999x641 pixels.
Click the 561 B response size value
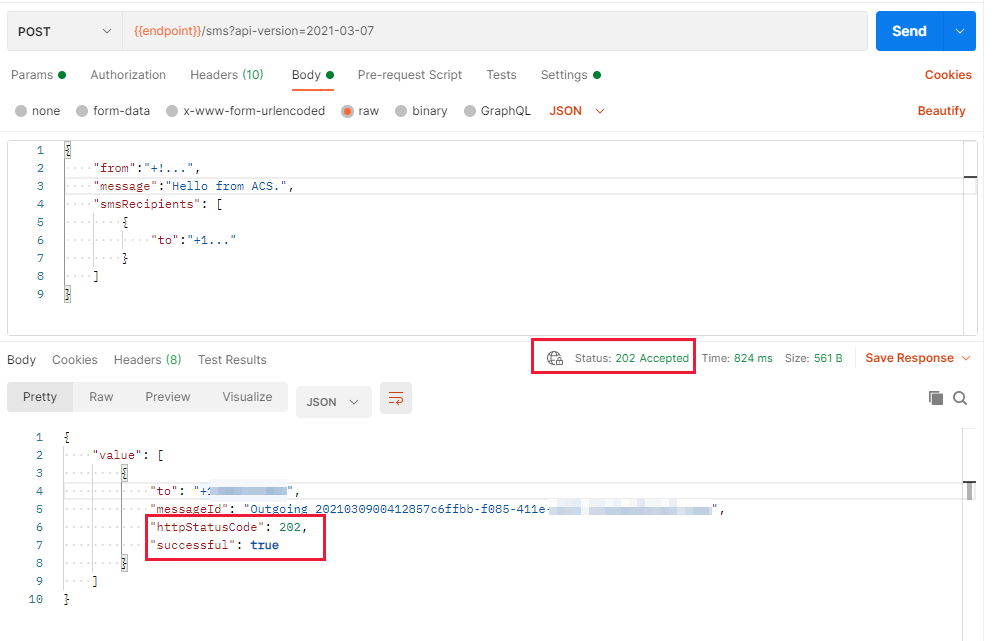tap(828, 358)
